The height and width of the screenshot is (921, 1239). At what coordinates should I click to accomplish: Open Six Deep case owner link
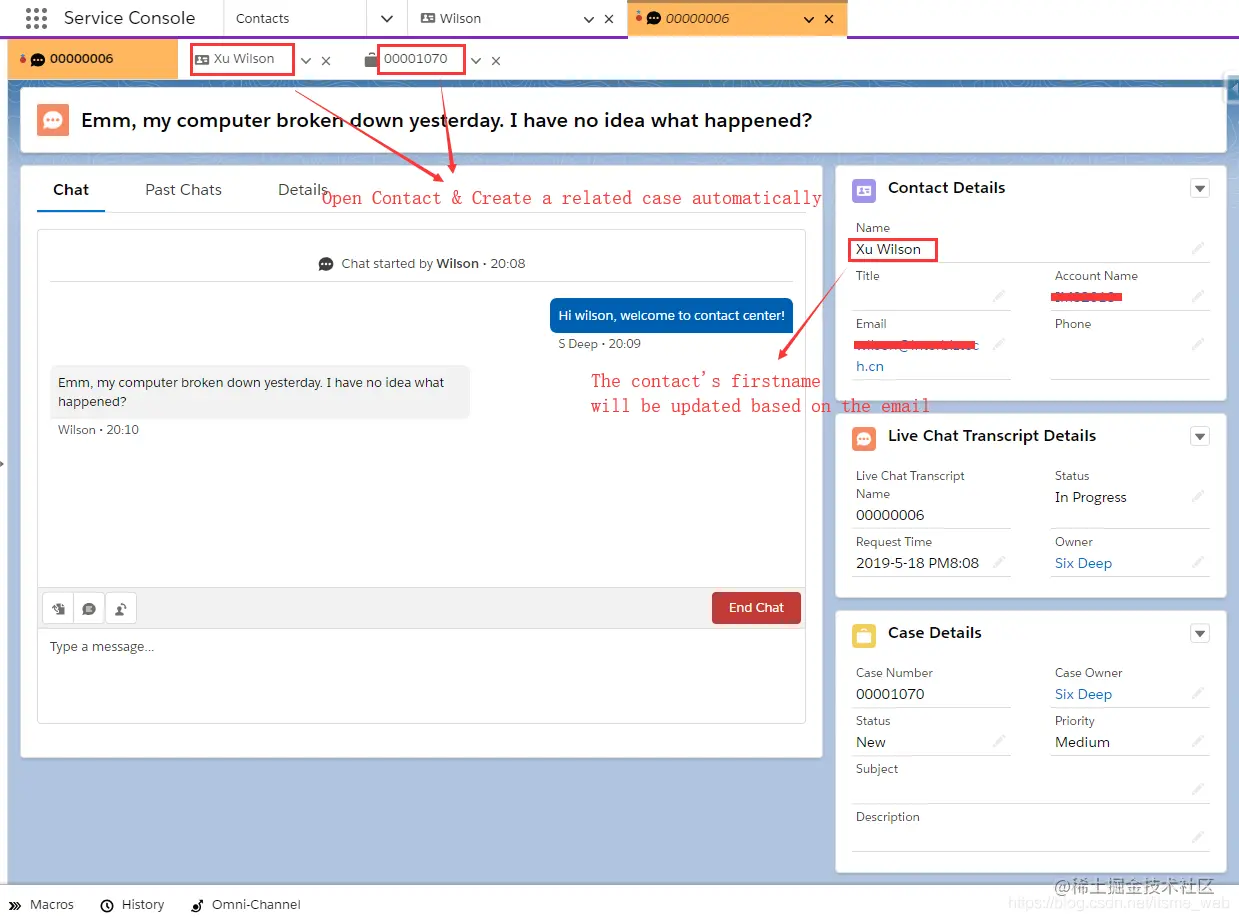pyautogui.click(x=1083, y=694)
